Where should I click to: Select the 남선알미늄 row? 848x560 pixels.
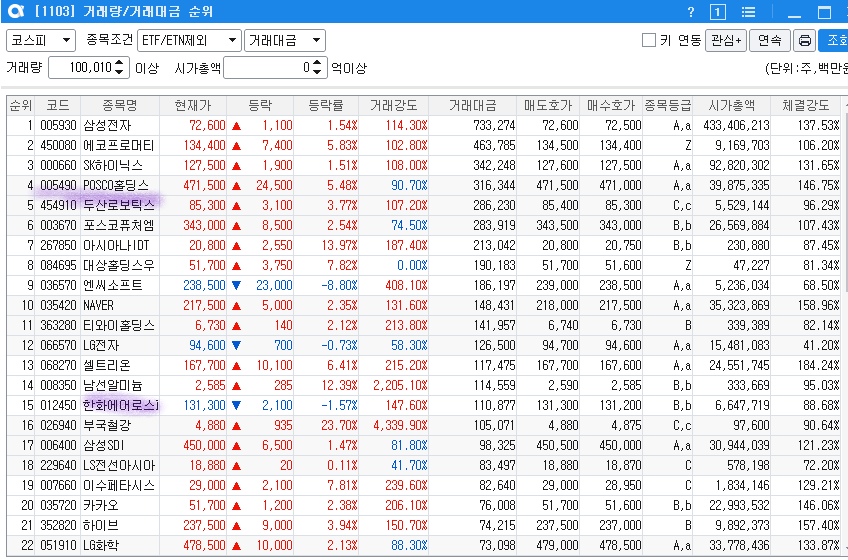[424, 386]
